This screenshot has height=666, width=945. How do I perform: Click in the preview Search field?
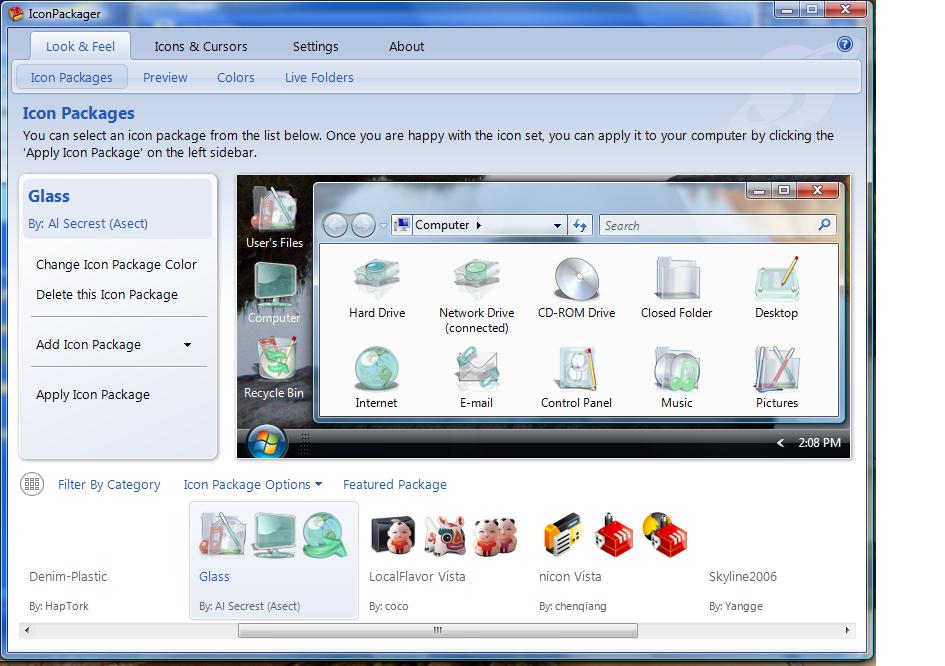pos(717,225)
